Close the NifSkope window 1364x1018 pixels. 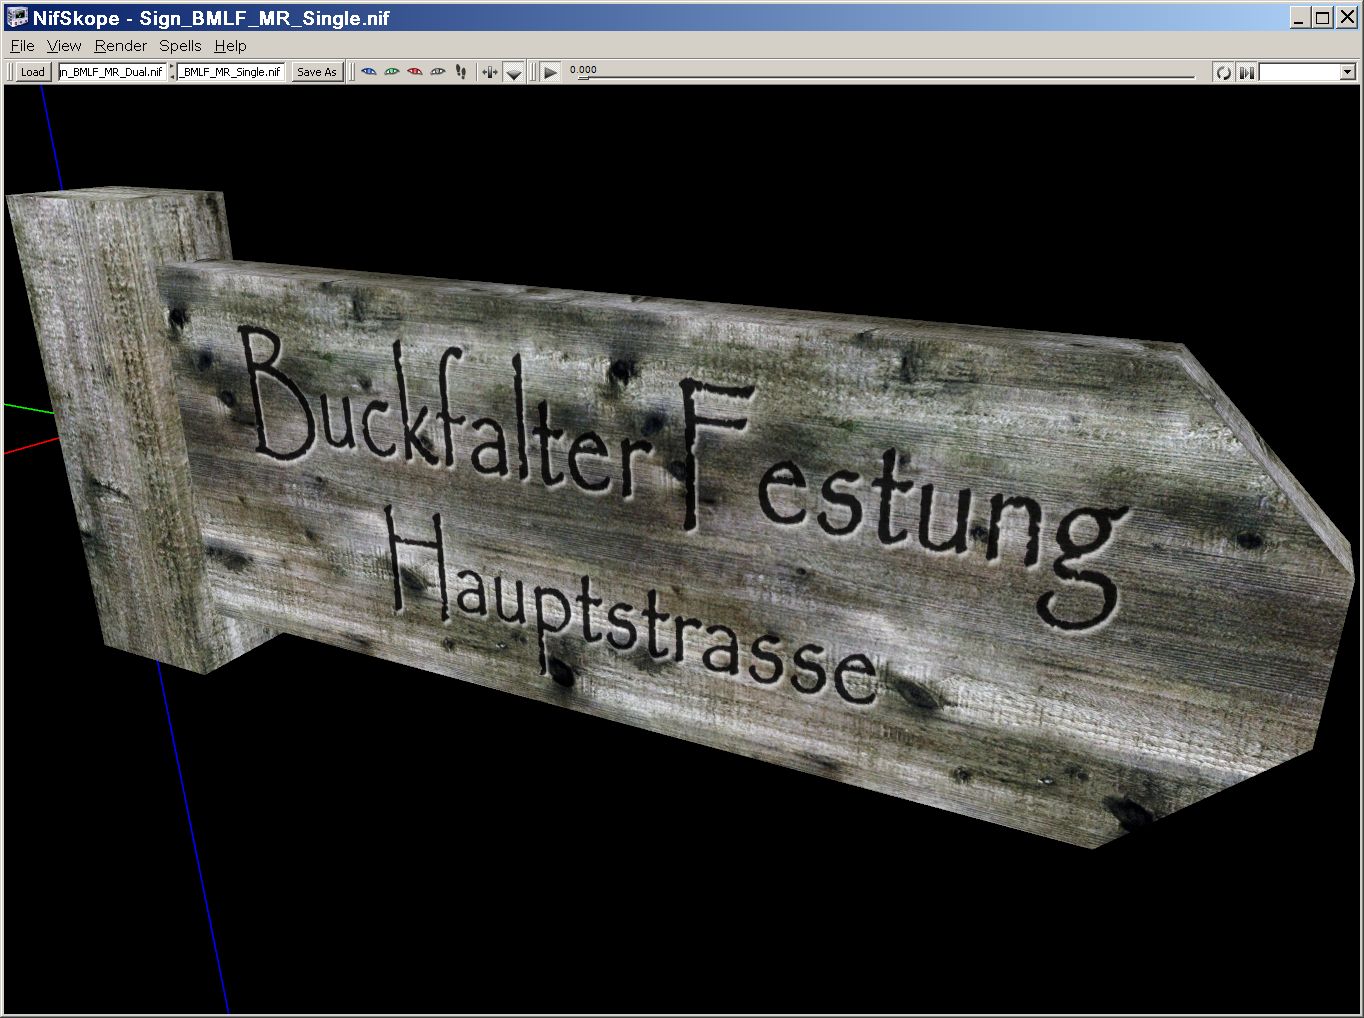click(1345, 18)
